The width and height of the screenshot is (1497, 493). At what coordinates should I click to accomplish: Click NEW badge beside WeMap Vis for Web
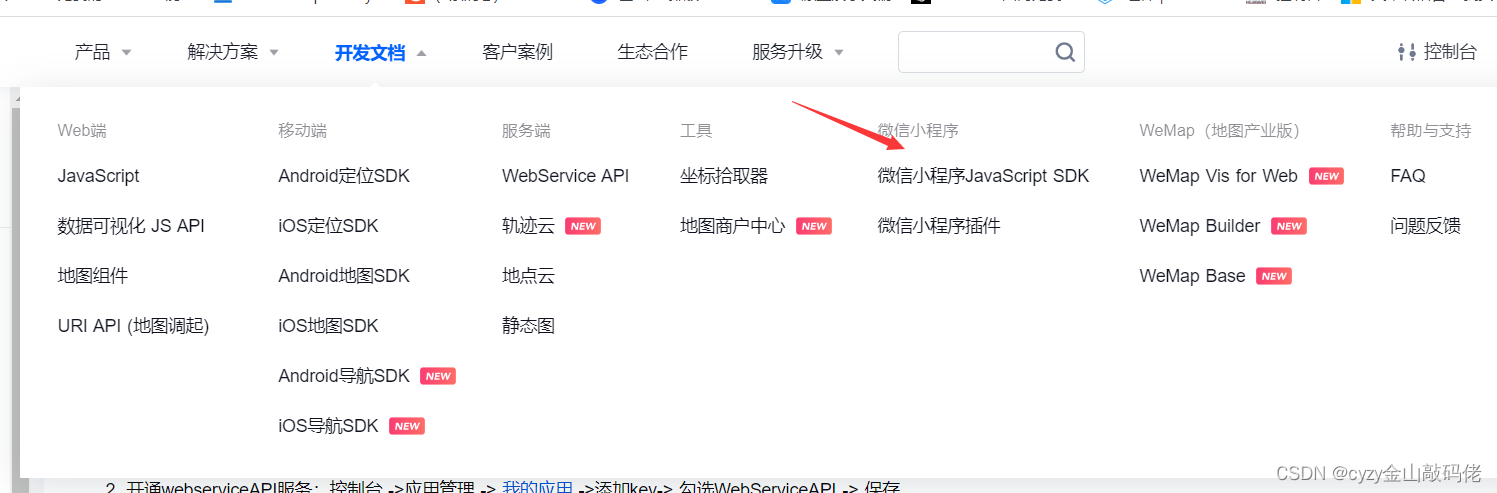pos(1326,176)
